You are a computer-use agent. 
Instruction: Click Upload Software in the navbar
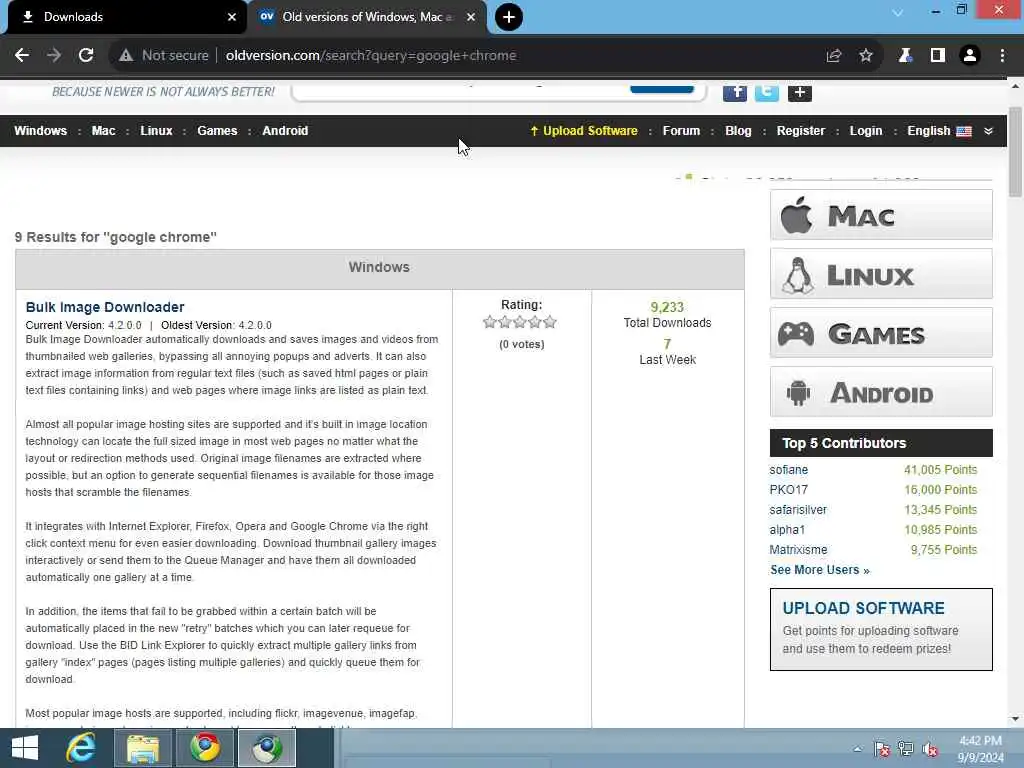(x=584, y=131)
